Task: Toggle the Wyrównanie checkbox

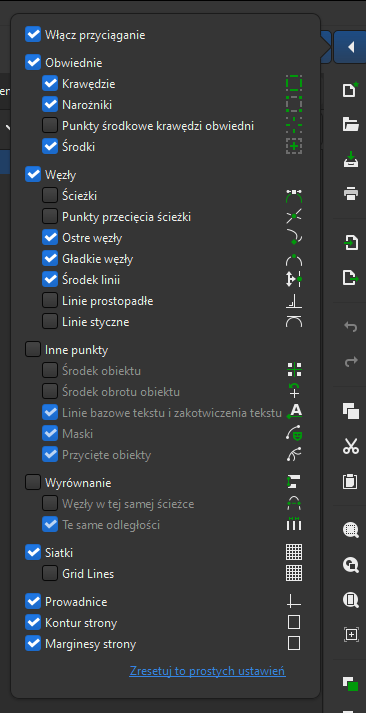Action: (33, 482)
